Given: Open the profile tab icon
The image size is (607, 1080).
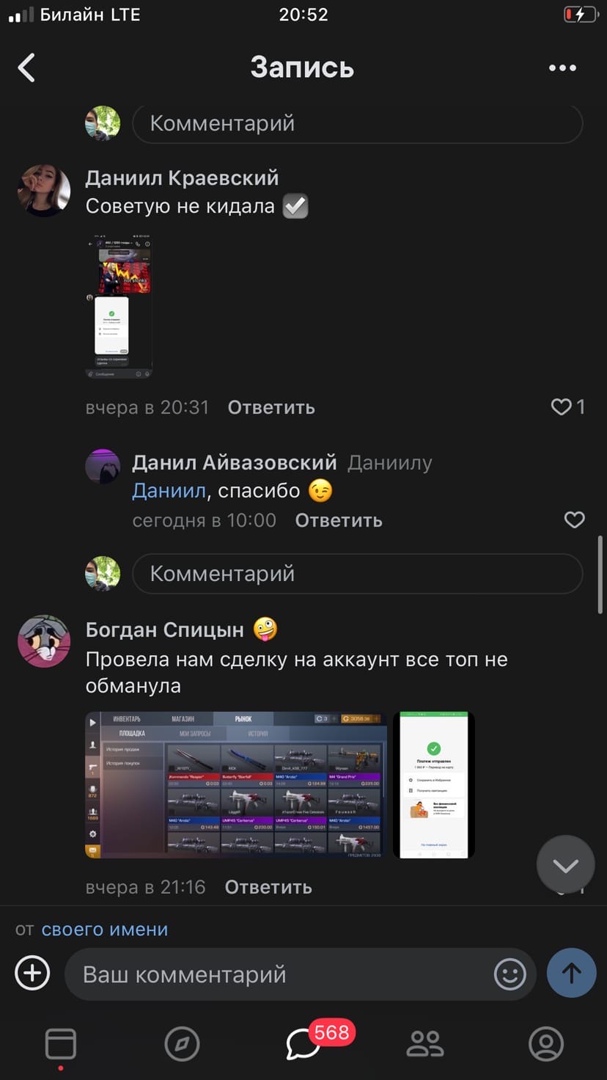Looking at the screenshot, I should click(546, 1044).
